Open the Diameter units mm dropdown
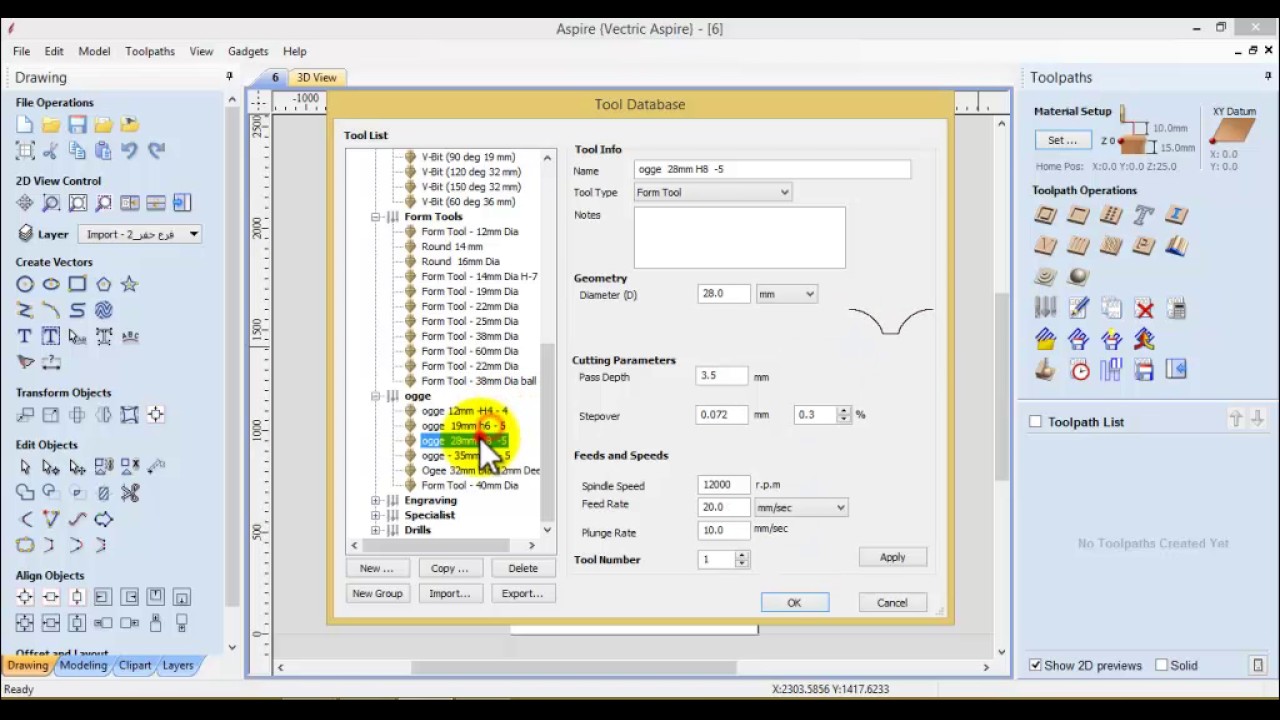The image size is (1280, 720). click(786, 294)
